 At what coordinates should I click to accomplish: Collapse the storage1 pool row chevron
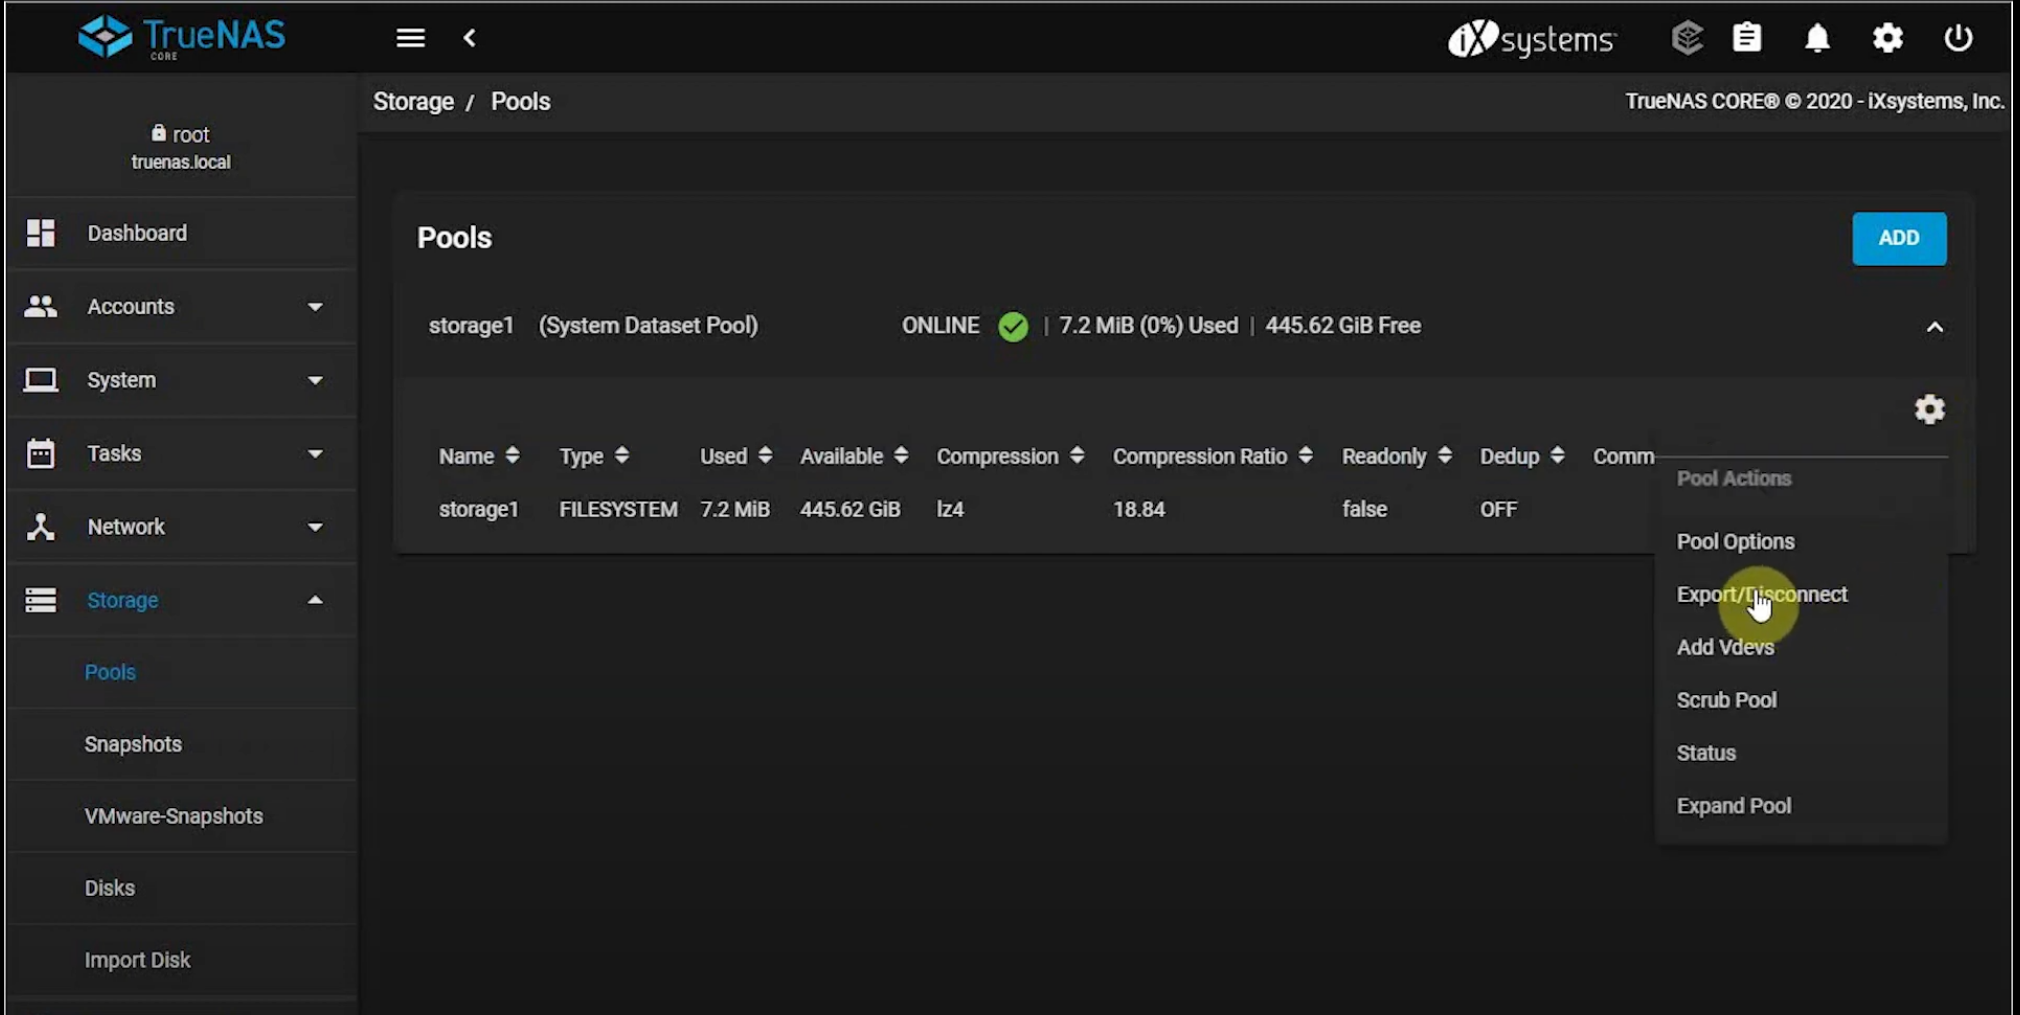point(1934,327)
